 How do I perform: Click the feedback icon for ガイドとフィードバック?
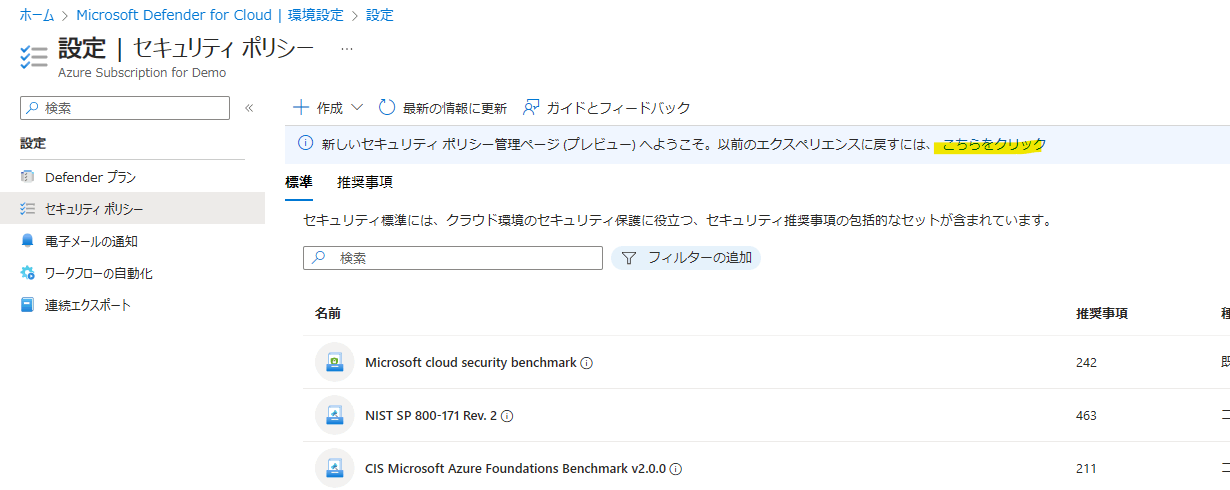click(532, 107)
